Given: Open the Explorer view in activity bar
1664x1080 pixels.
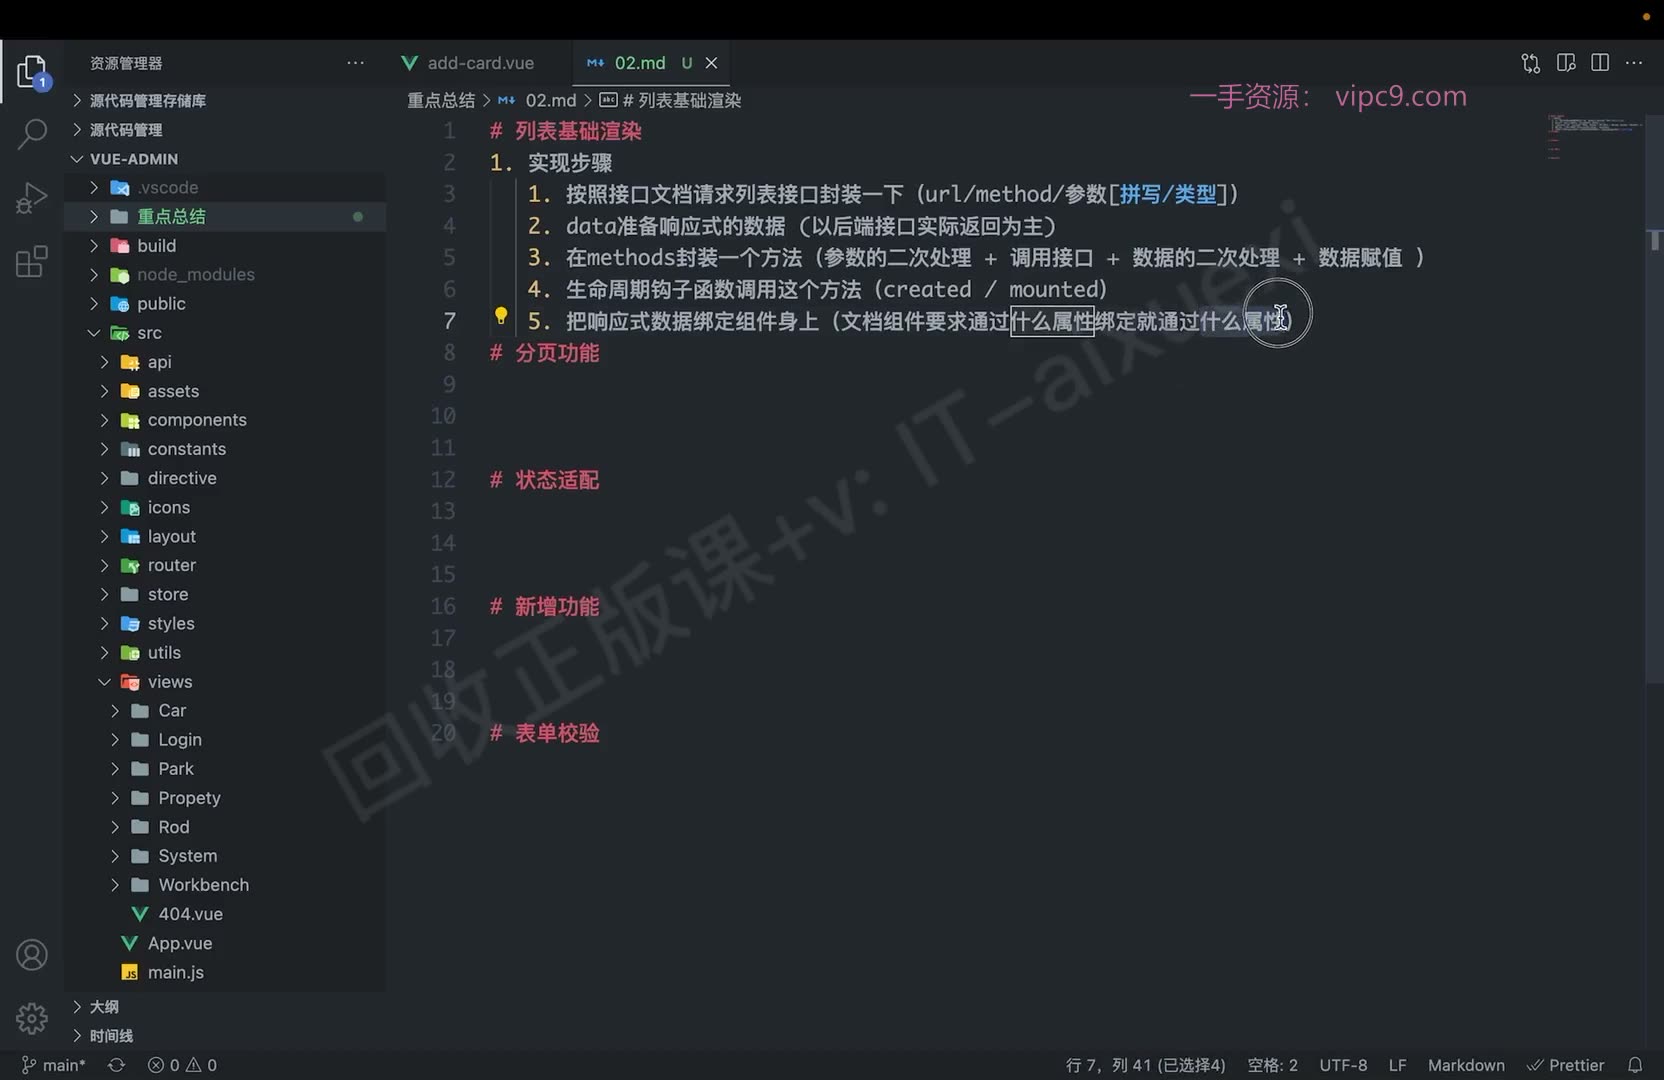Looking at the screenshot, I should click(x=31, y=72).
